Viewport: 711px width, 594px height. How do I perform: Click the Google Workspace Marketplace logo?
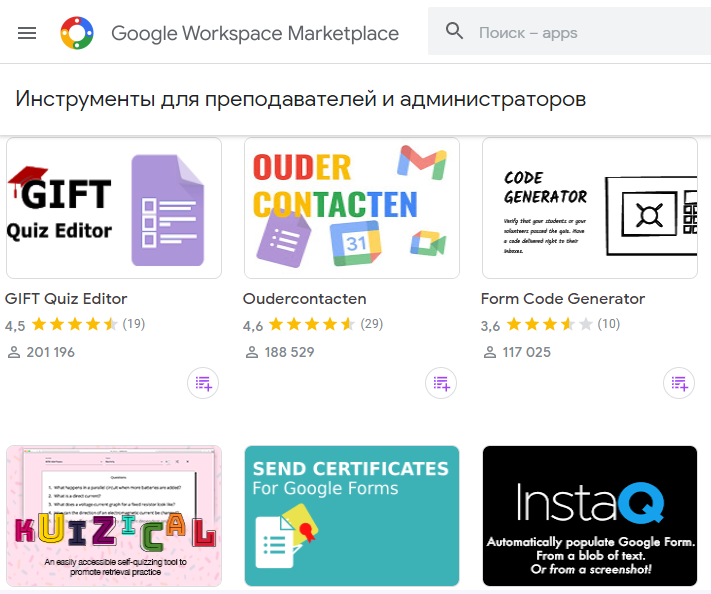pos(77,33)
